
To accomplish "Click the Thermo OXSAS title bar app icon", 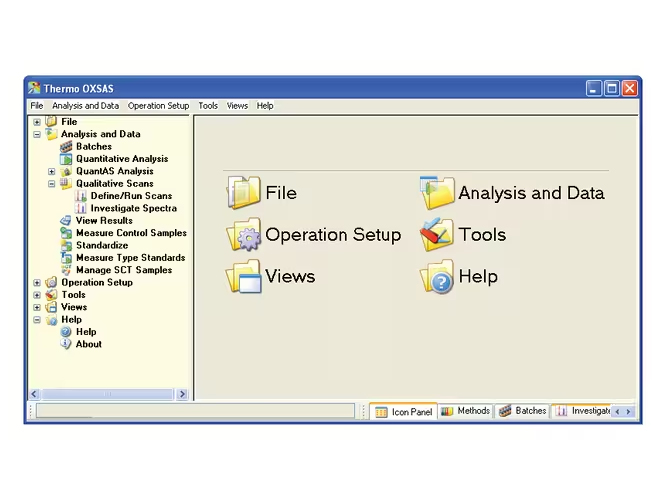I will tap(34, 88).
